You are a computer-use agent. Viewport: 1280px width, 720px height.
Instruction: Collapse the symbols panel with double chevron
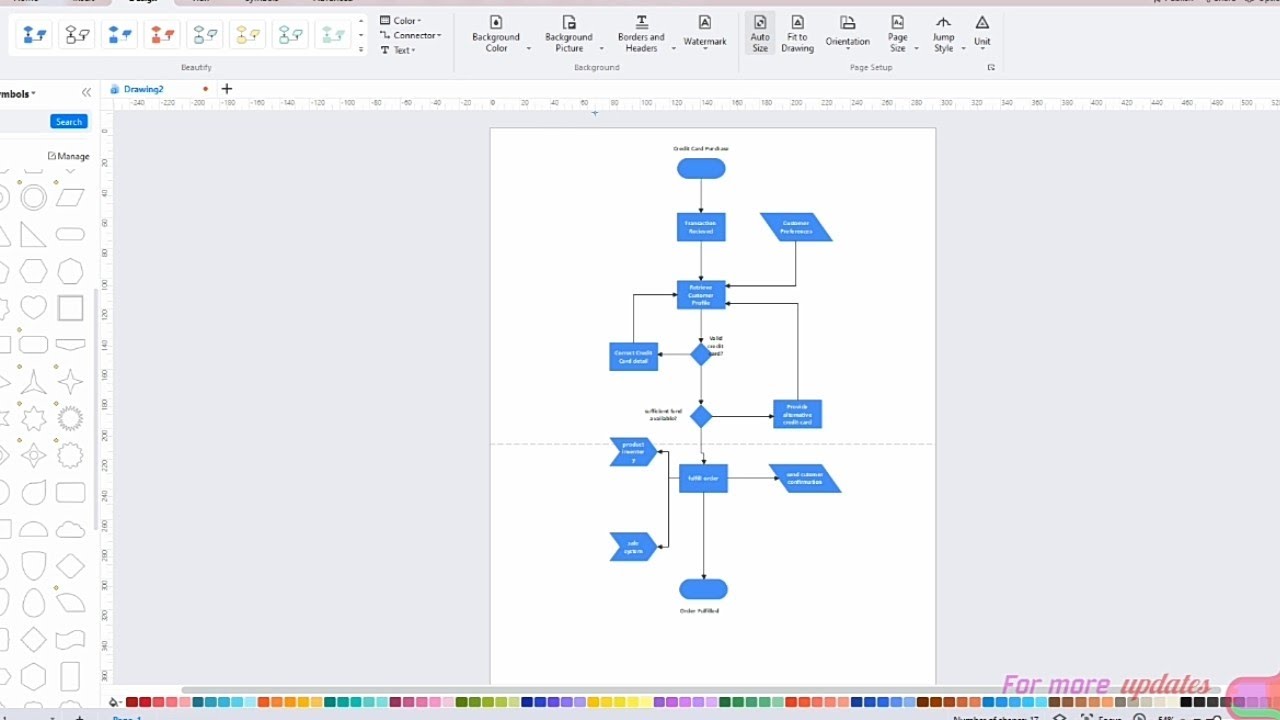point(86,93)
